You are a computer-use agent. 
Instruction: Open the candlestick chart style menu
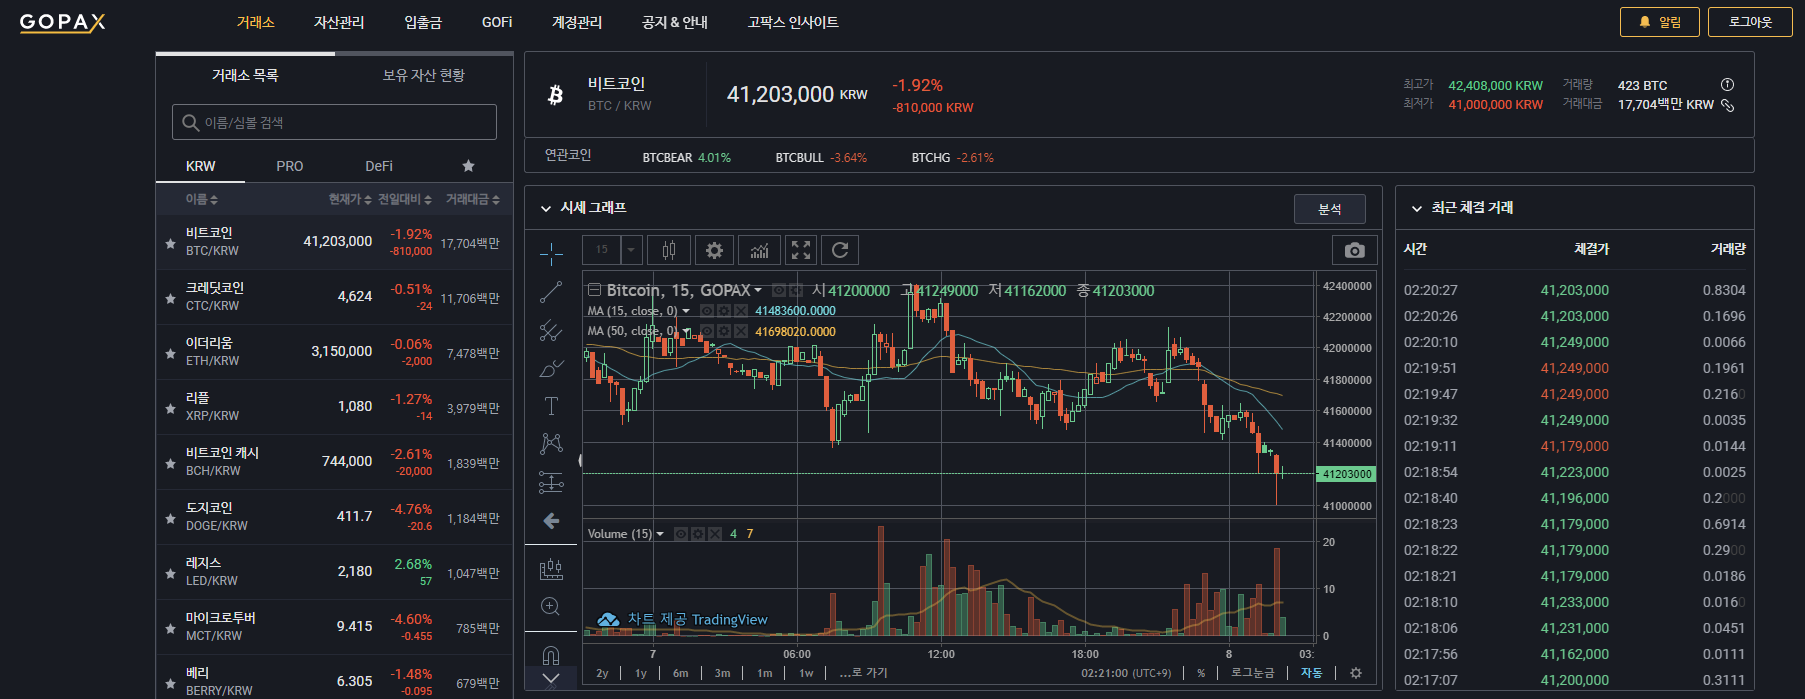pos(669,250)
